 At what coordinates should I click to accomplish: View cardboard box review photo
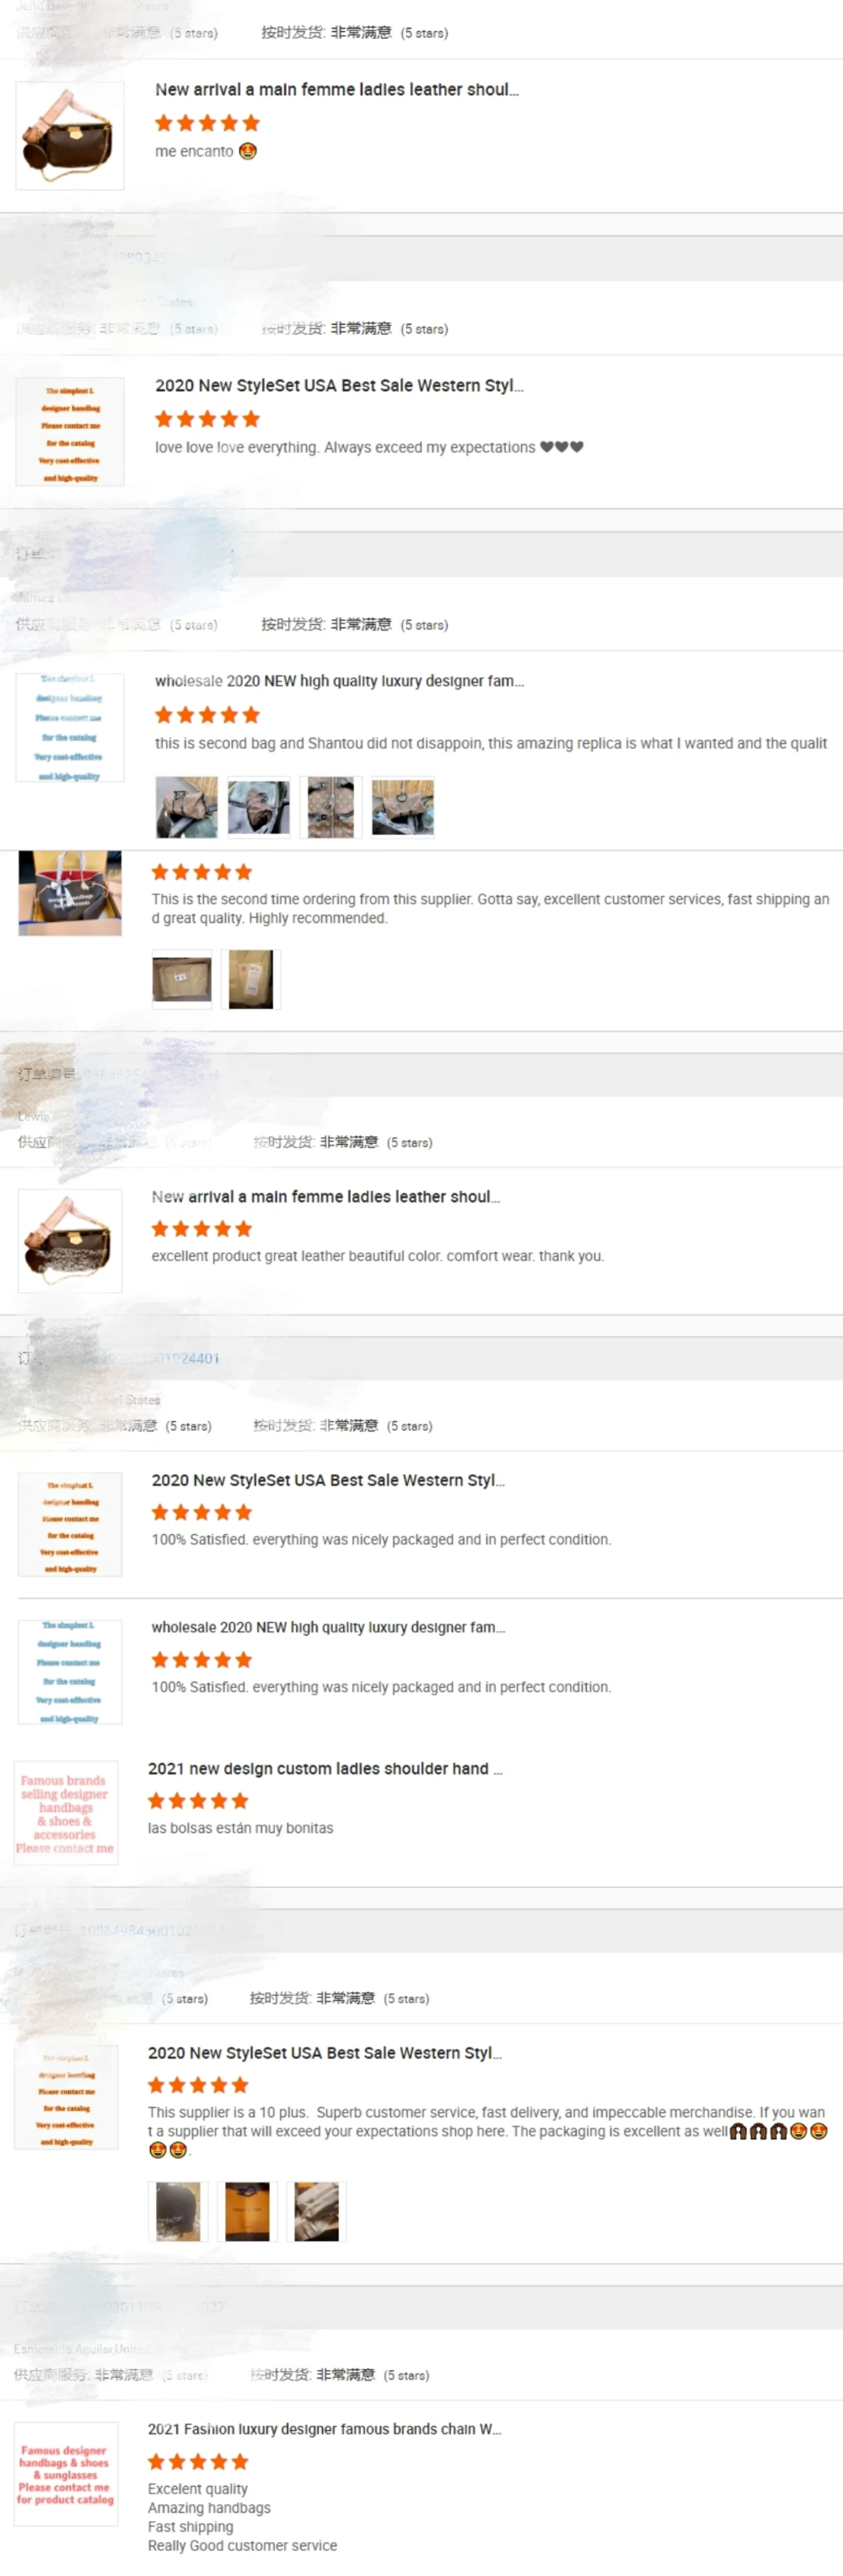click(x=182, y=980)
